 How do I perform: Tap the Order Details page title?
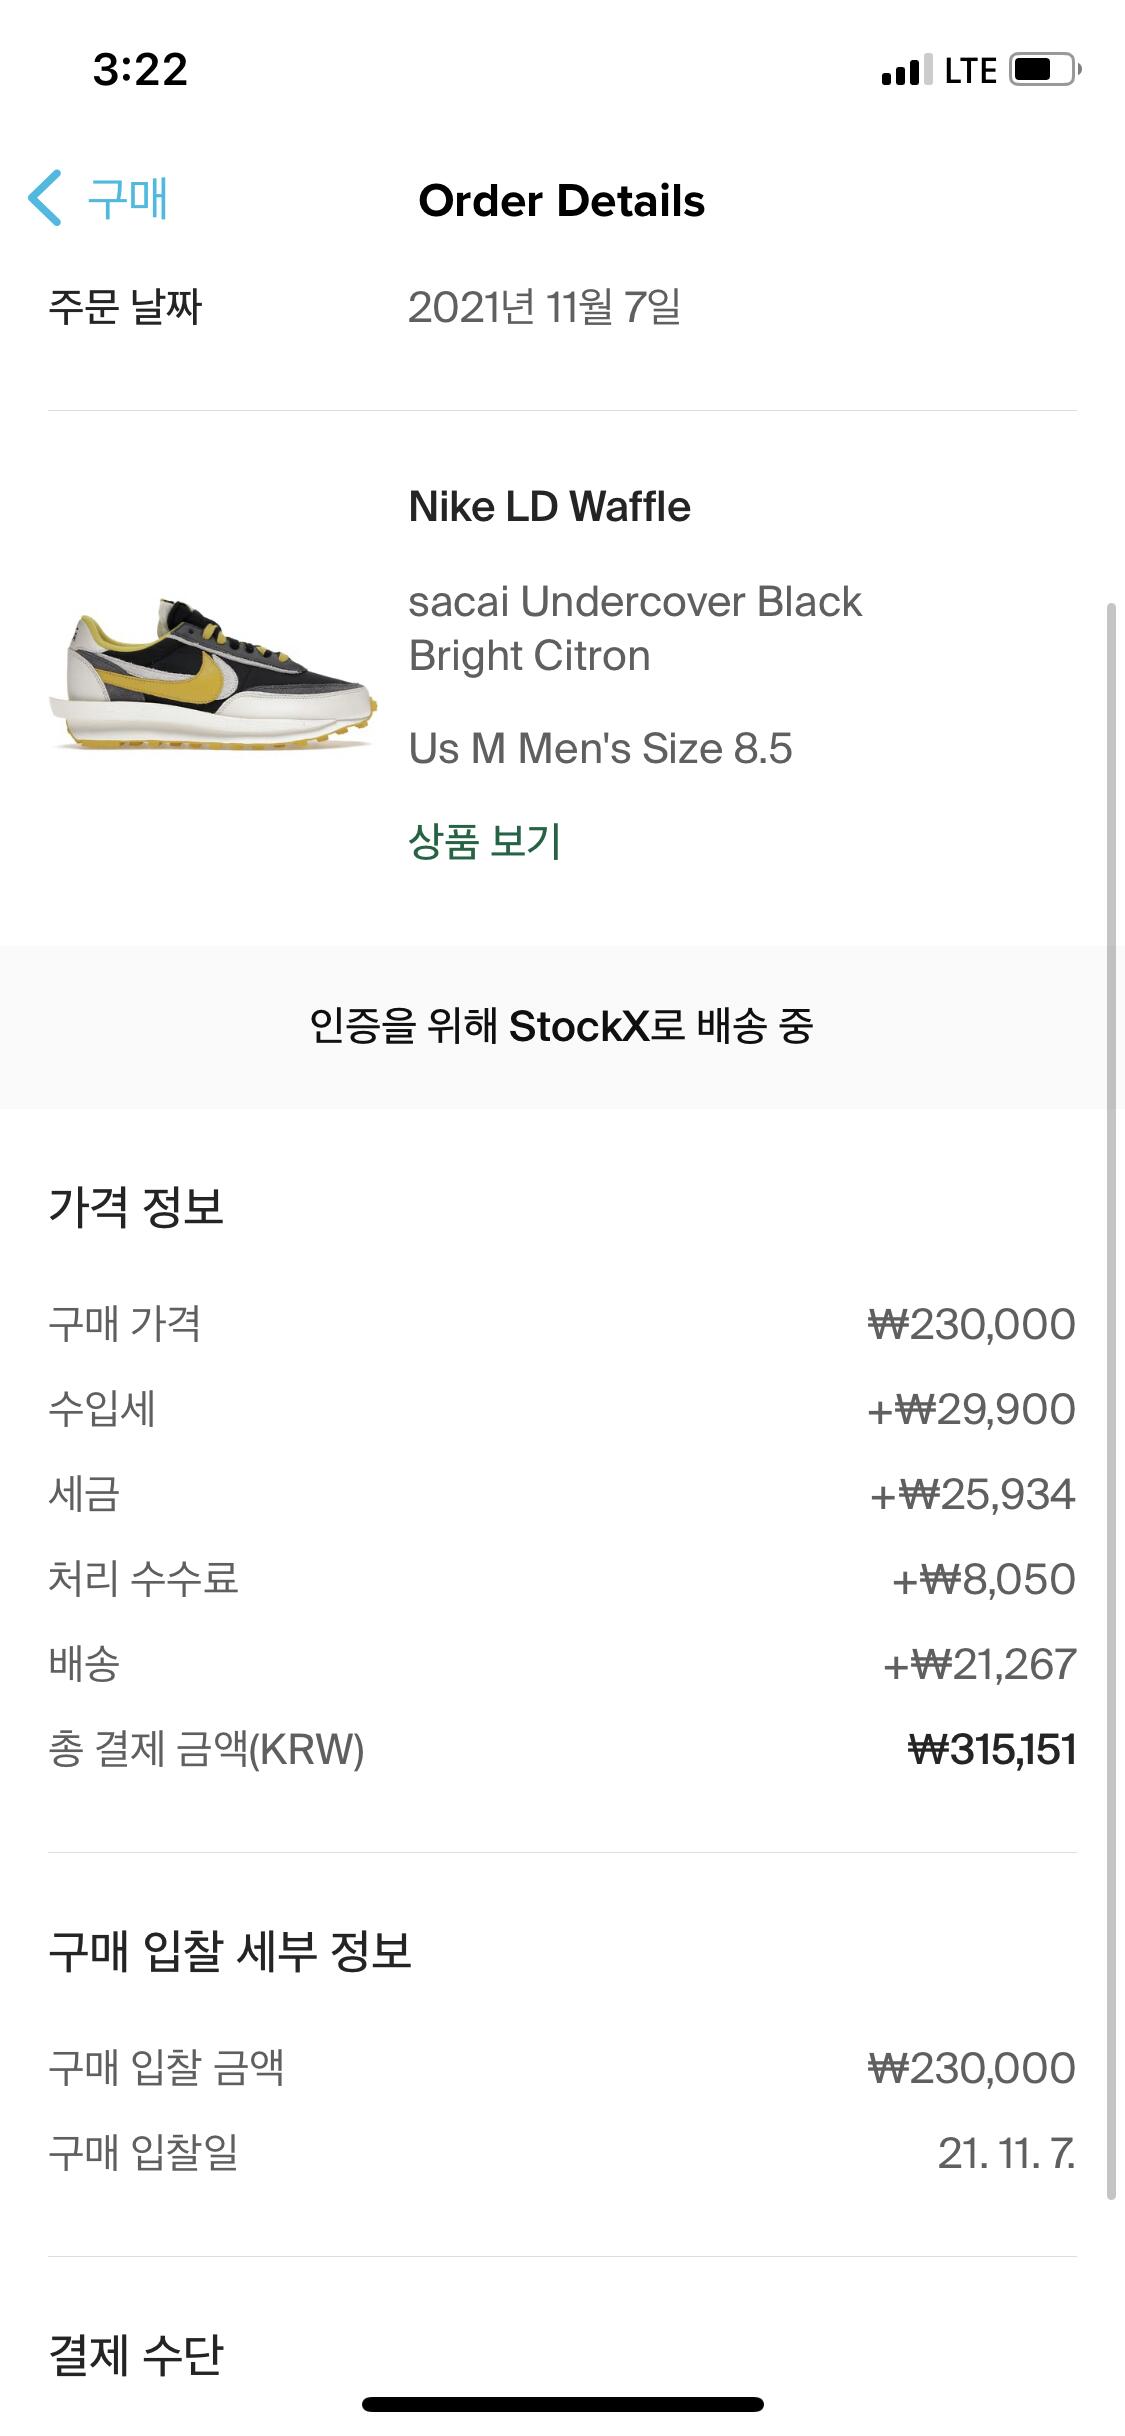coord(561,201)
